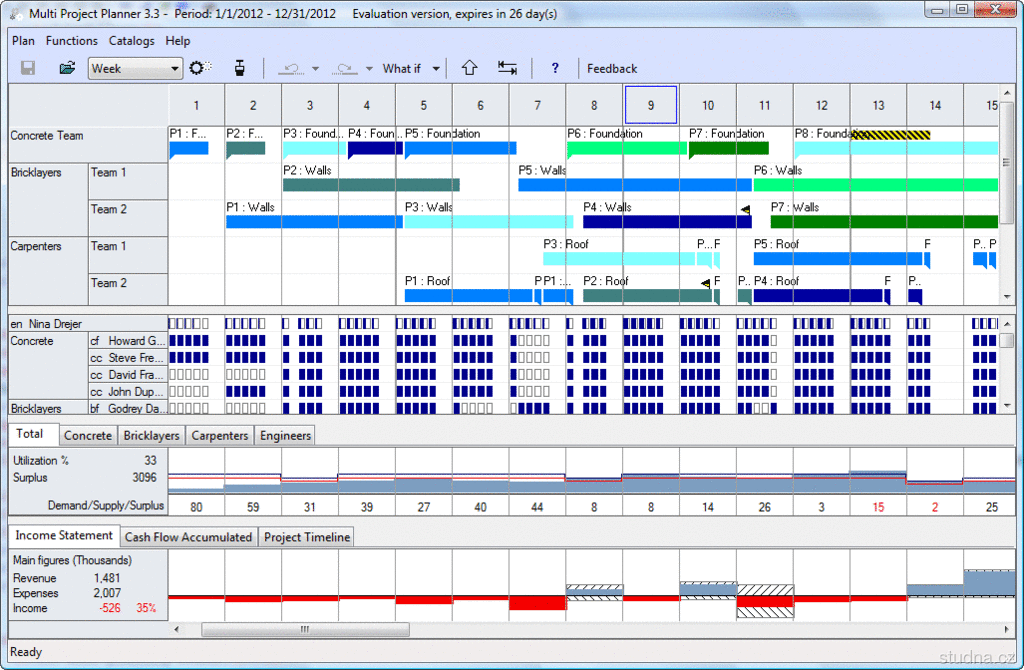
Task: Open the Week time scale dropdown
Action: (x=175, y=68)
